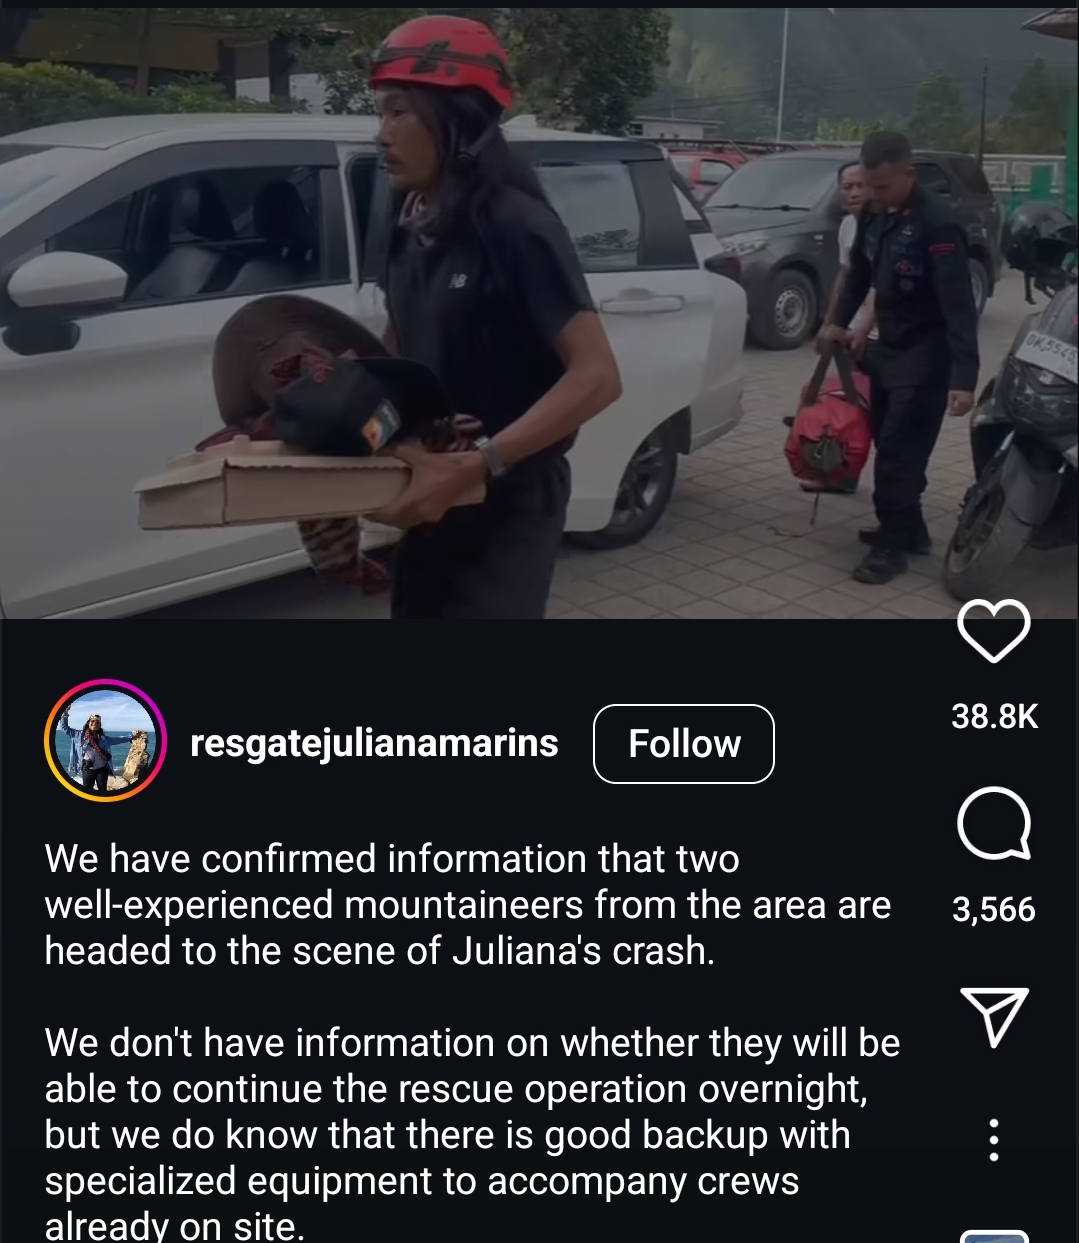The width and height of the screenshot is (1079, 1243).
Task: Open the three-dot more options menu
Action: coord(993,1140)
